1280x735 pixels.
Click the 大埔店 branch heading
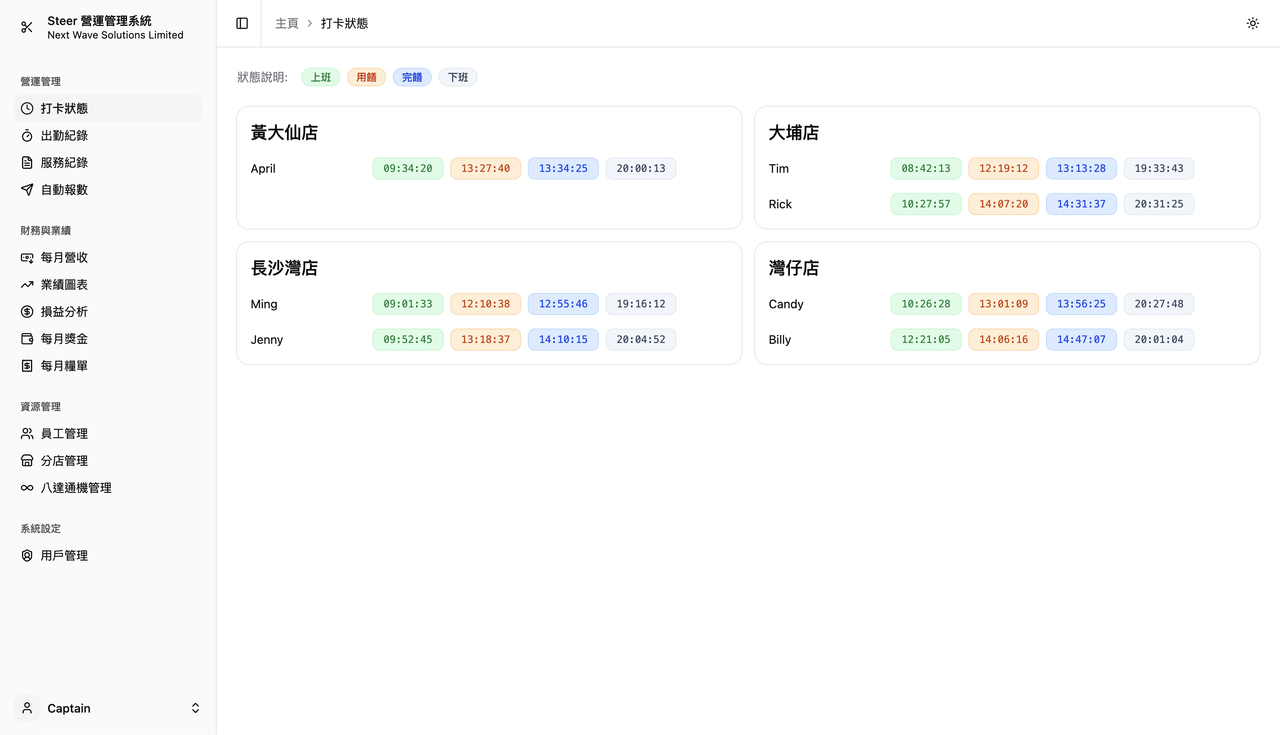coord(794,133)
